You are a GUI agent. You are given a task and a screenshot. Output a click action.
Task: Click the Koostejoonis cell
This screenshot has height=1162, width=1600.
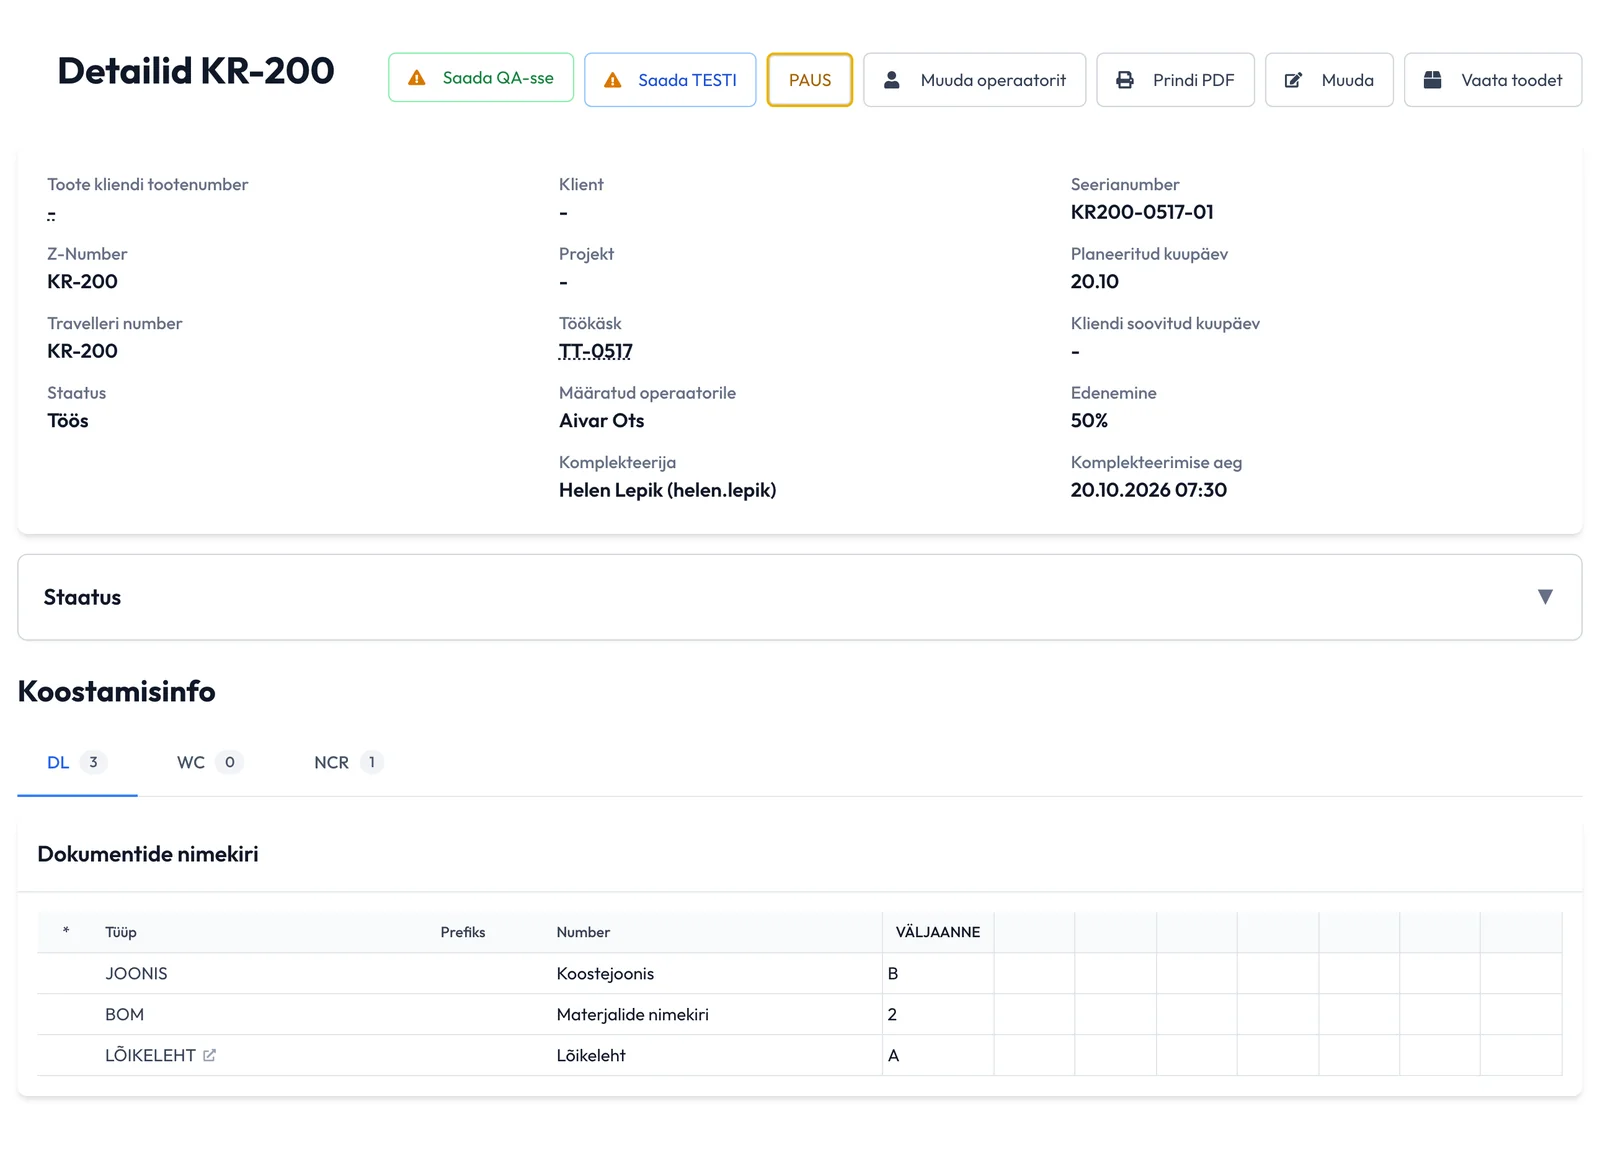tap(605, 974)
